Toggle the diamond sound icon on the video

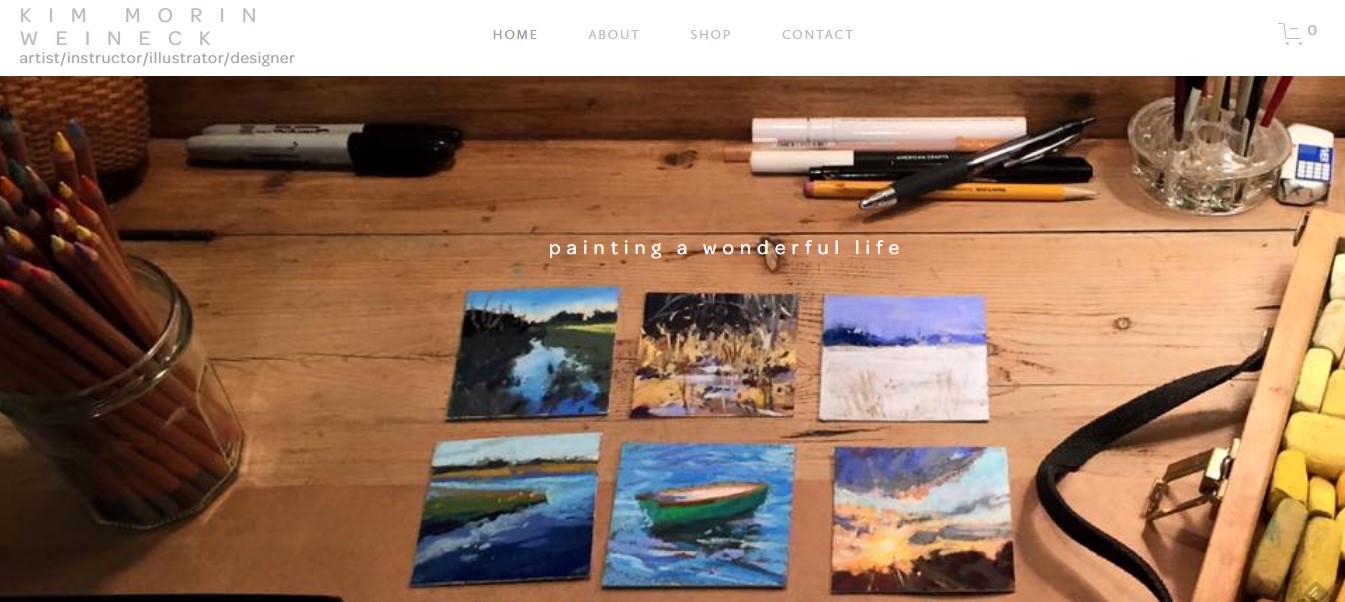(x=1316, y=589)
